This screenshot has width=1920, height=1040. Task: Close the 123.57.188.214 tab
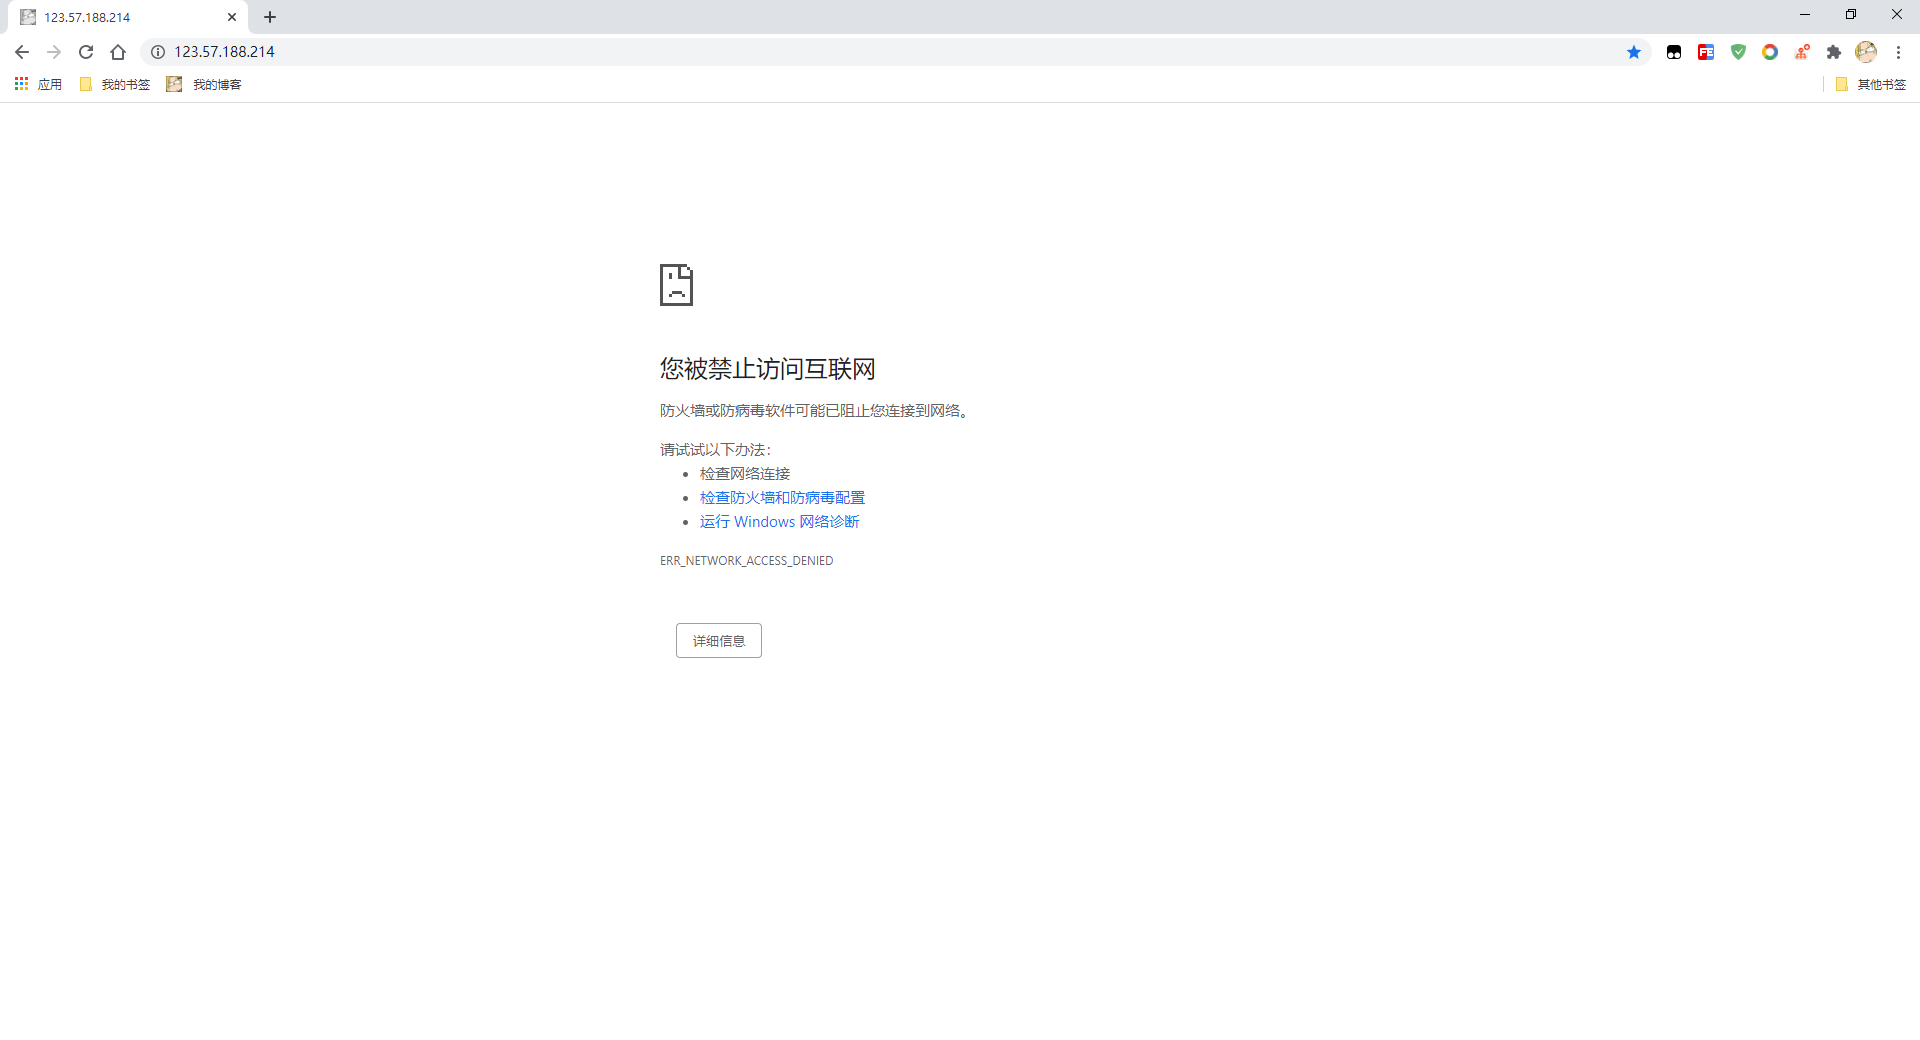click(232, 17)
